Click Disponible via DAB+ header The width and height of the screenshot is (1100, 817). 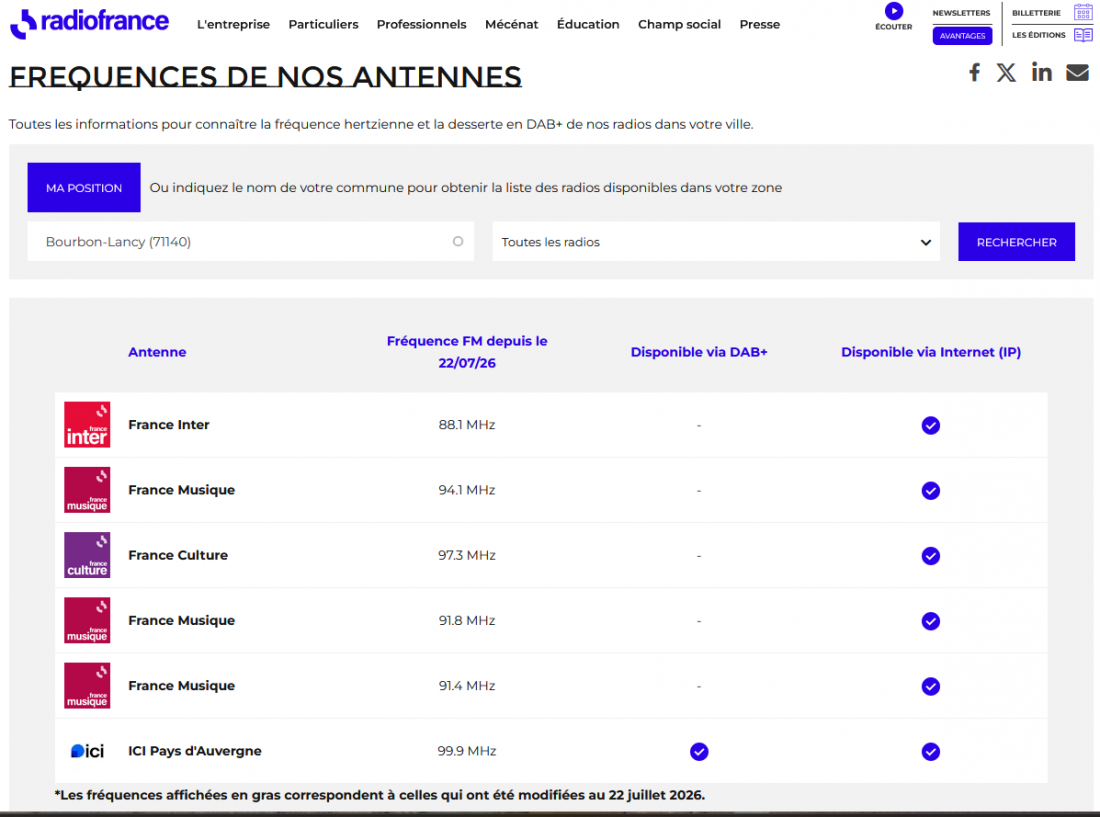pos(699,352)
